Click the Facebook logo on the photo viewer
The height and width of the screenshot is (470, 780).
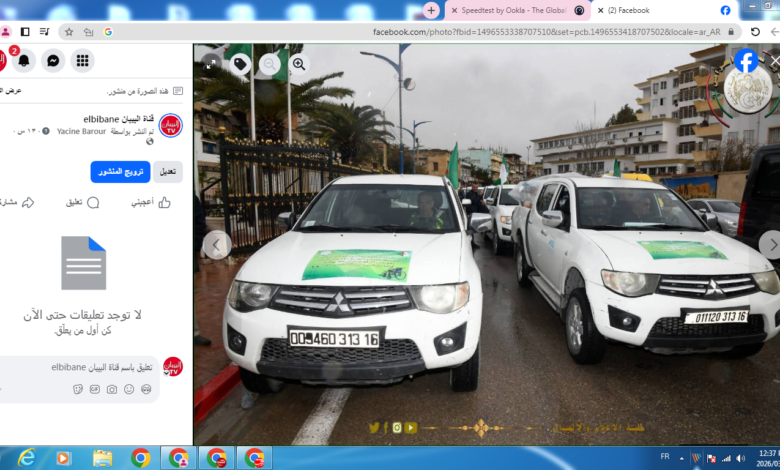pyautogui.click(x=746, y=62)
